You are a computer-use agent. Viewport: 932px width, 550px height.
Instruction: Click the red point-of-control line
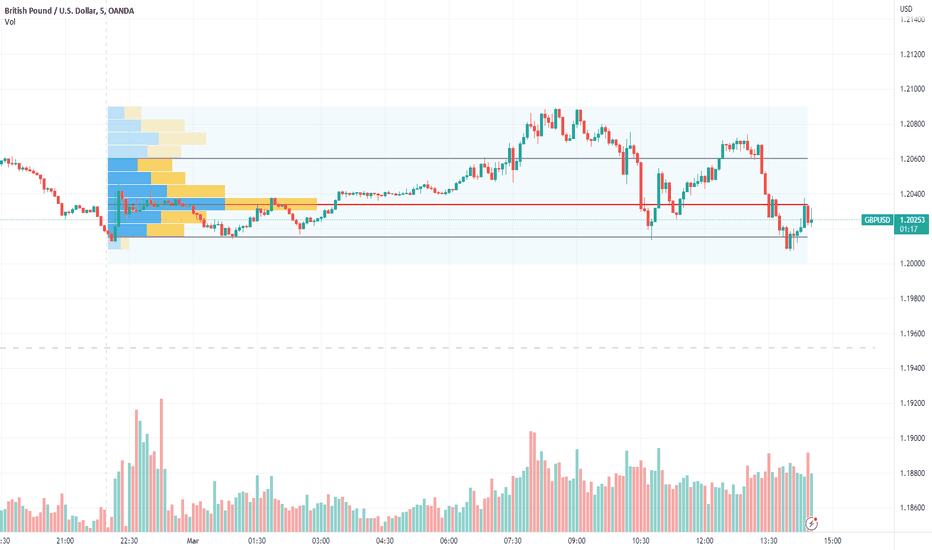(458, 205)
